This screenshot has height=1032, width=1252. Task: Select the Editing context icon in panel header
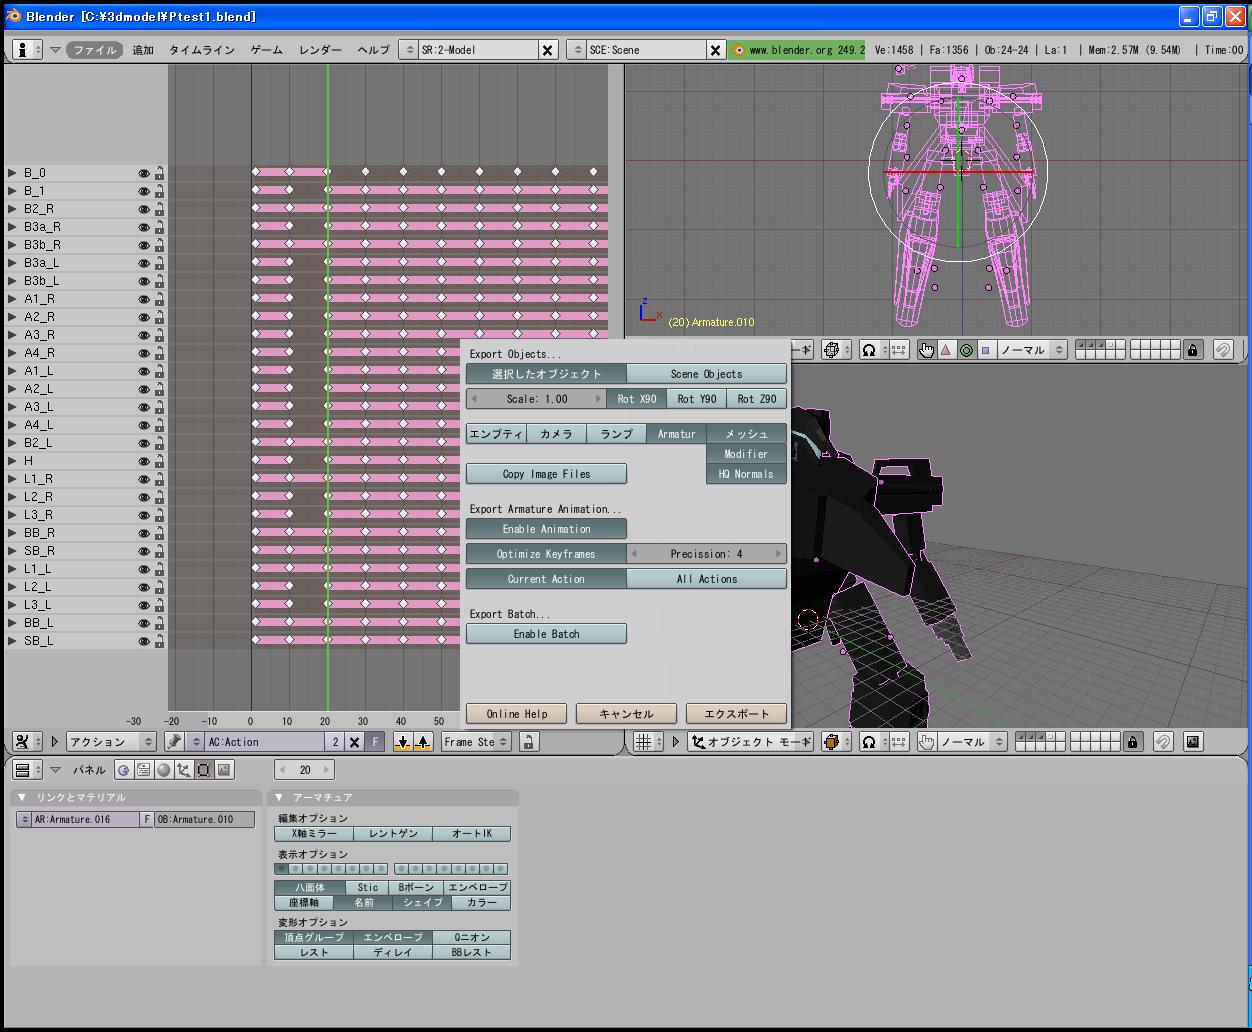tap(203, 770)
